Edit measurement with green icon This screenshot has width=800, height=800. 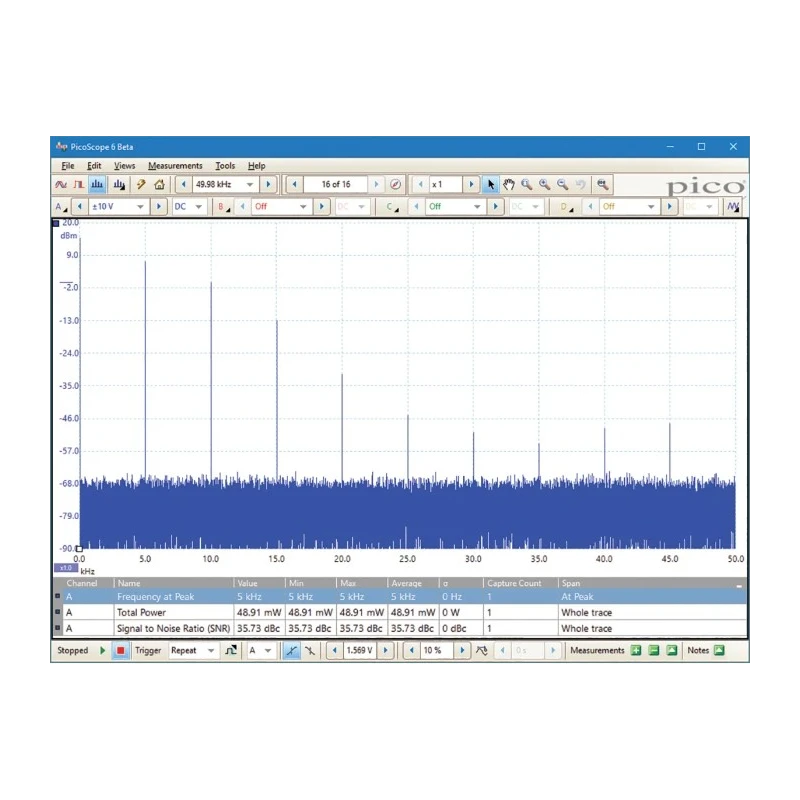point(672,651)
